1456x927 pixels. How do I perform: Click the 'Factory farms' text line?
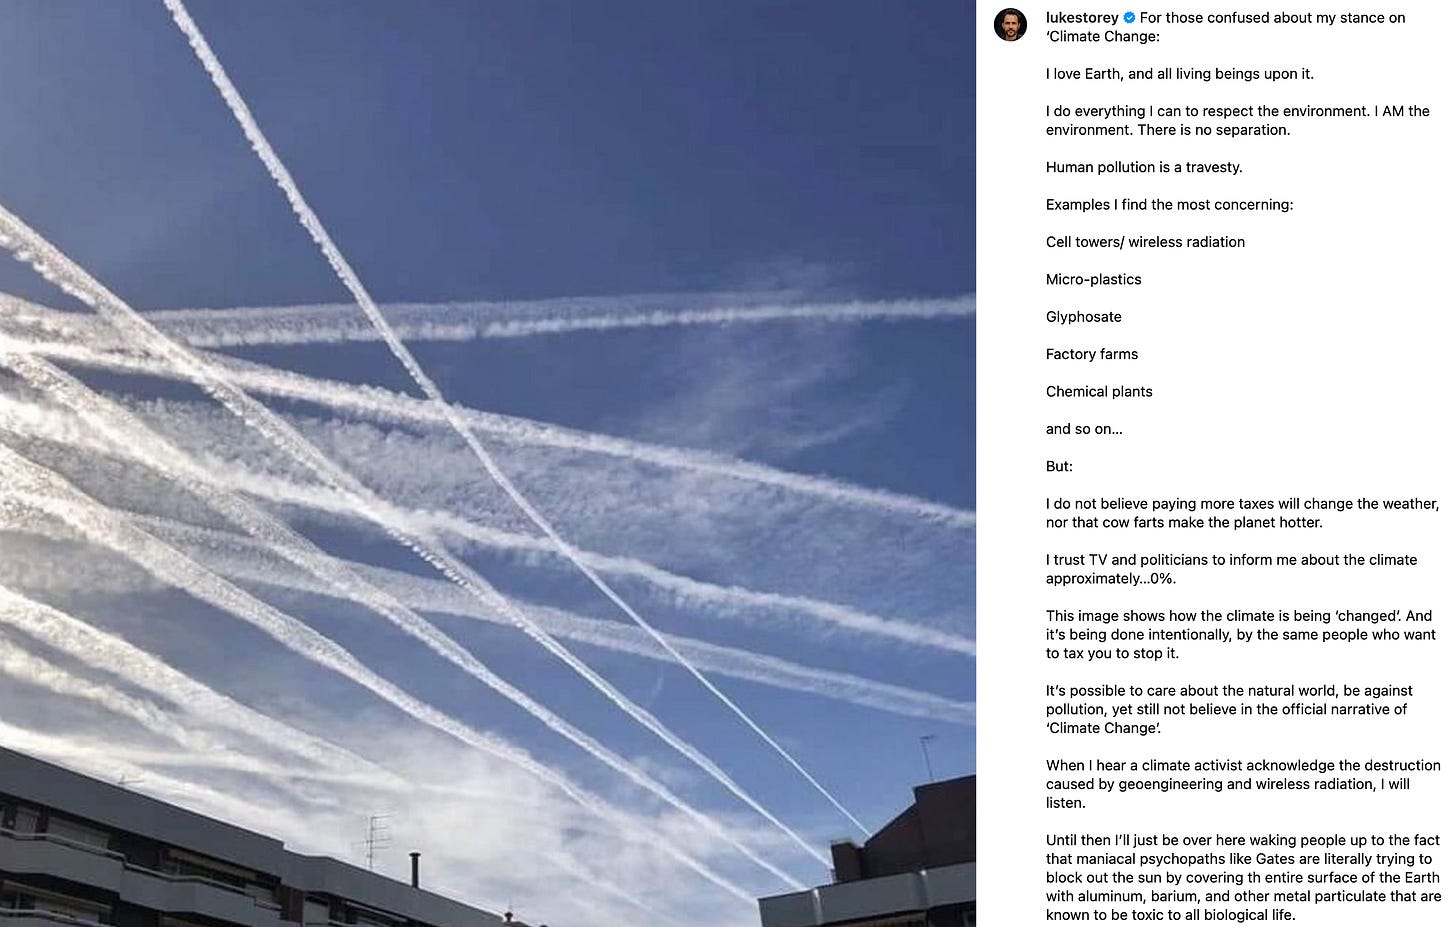(x=1091, y=354)
